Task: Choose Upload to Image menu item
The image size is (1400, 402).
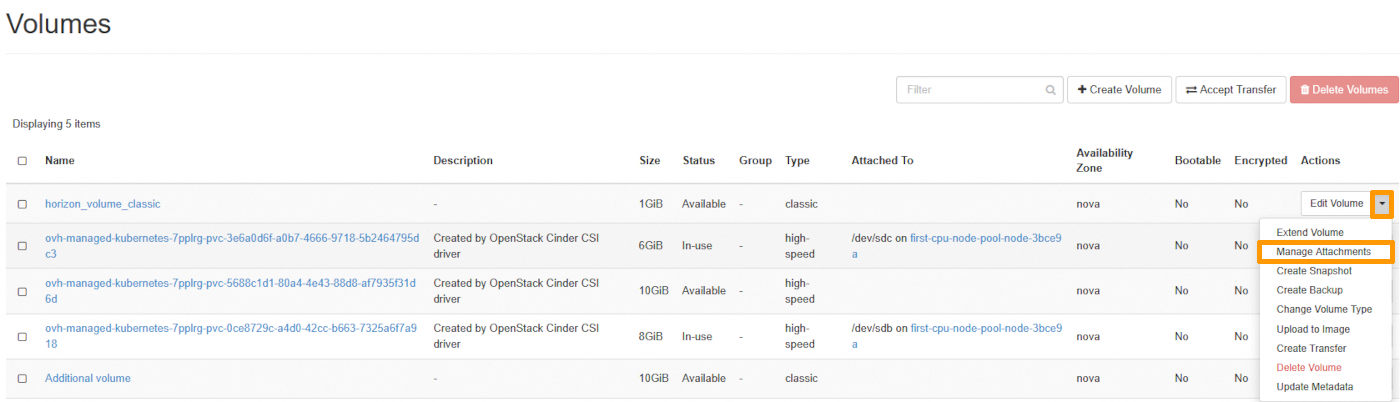Action: pyautogui.click(x=1313, y=329)
